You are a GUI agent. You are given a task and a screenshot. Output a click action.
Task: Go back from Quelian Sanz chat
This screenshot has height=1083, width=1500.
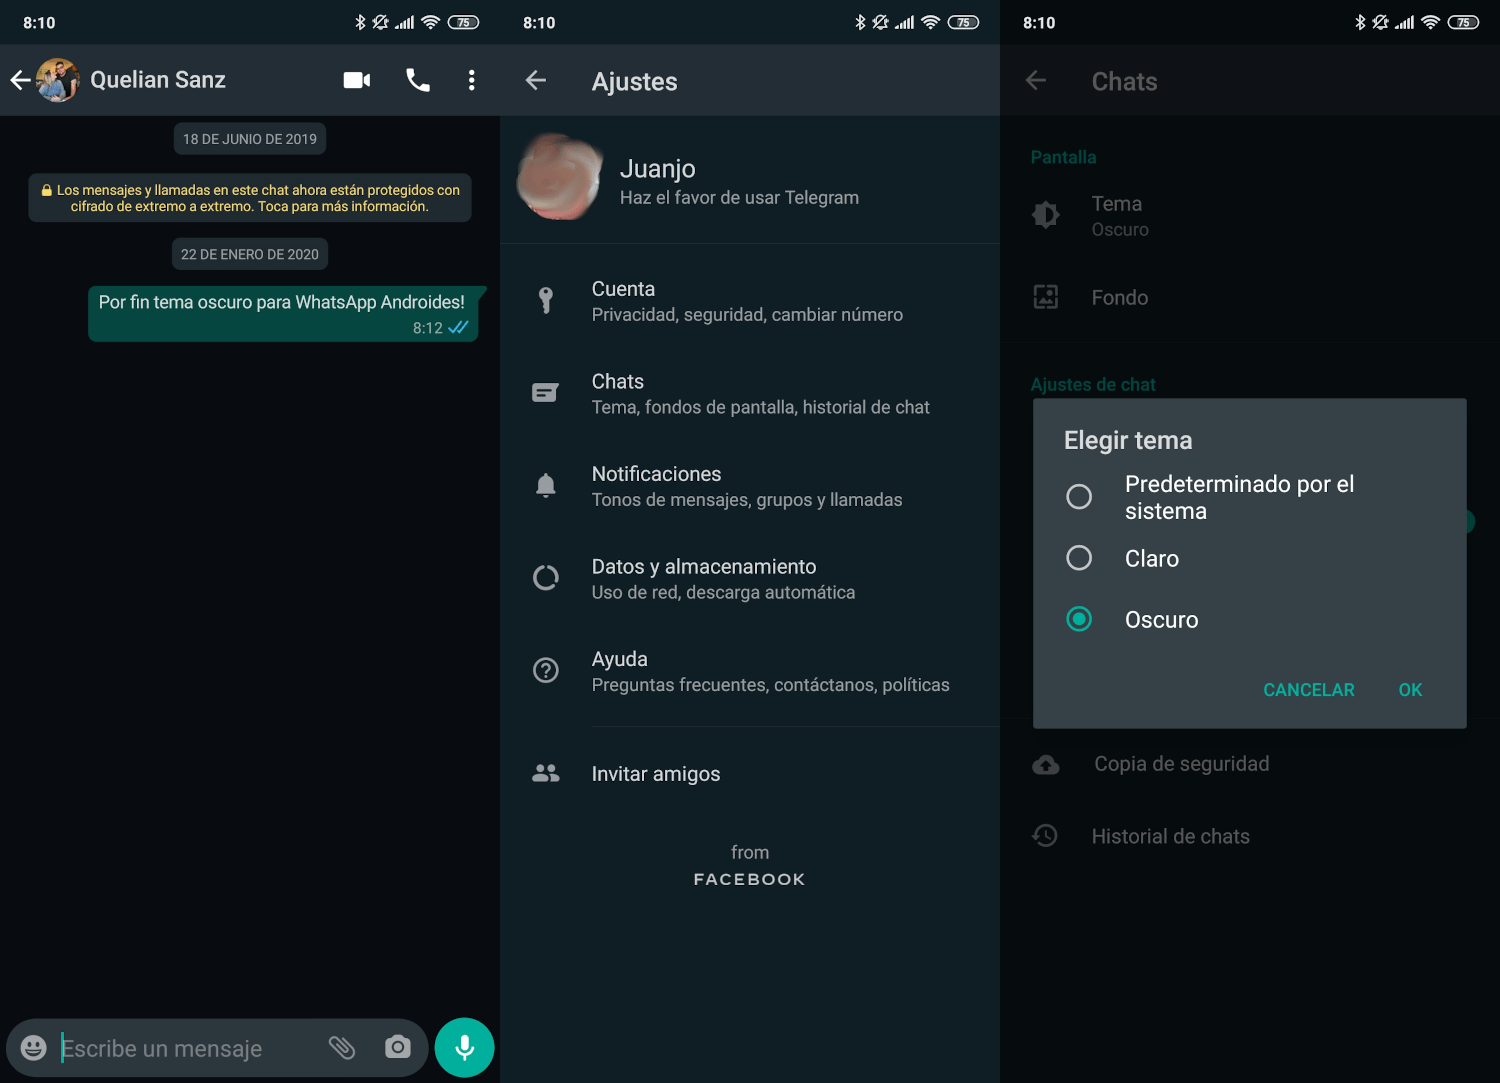[20, 80]
